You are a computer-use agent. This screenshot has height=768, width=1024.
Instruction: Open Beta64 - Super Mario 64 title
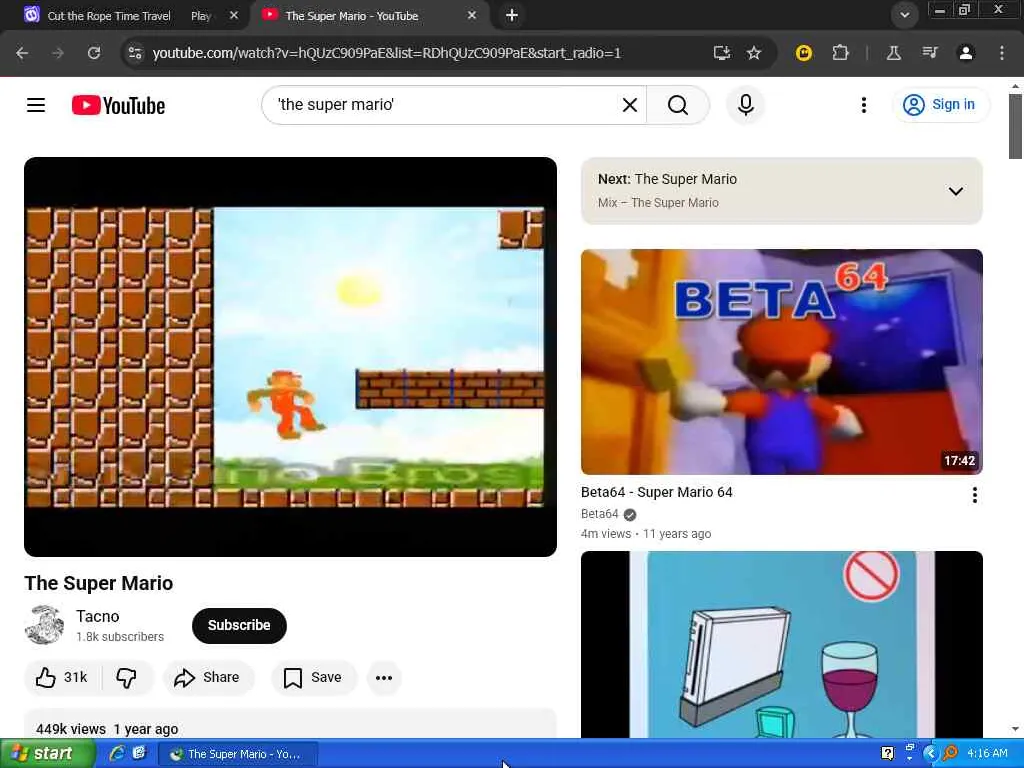[656, 492]
